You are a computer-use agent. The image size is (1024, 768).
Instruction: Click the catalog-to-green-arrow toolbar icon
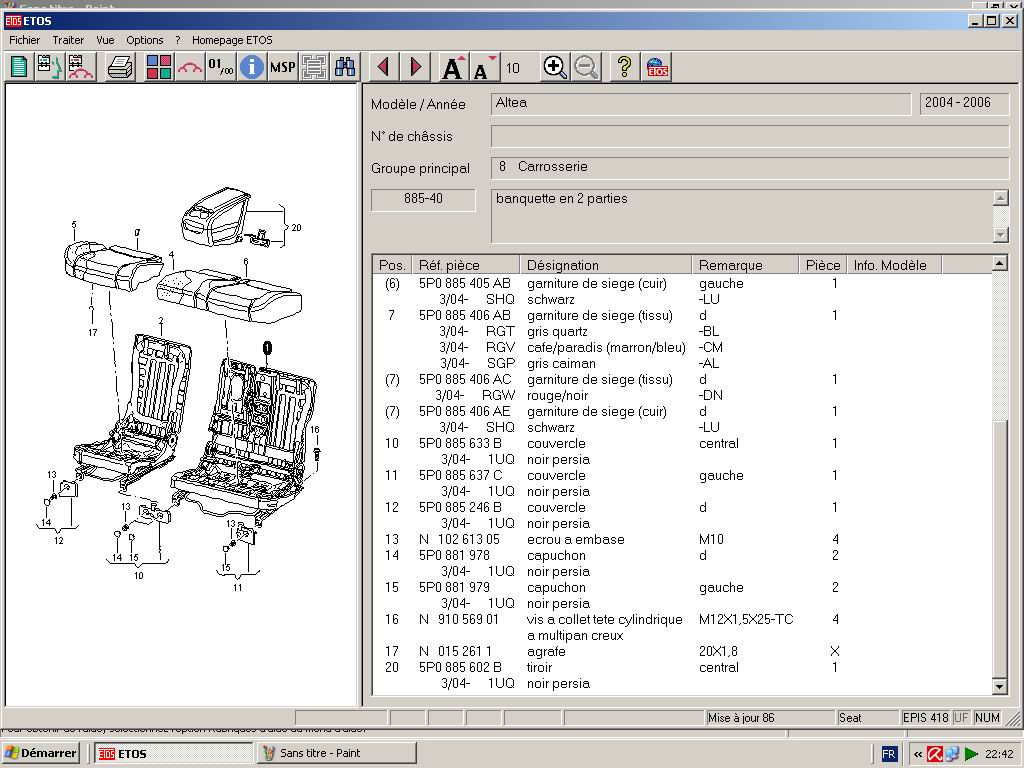50,67
